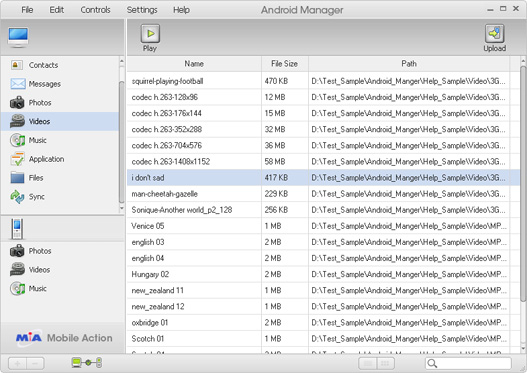Open computer Photos camera item
Viewport: 527px width, 373px height.
(x=60, y=102)
